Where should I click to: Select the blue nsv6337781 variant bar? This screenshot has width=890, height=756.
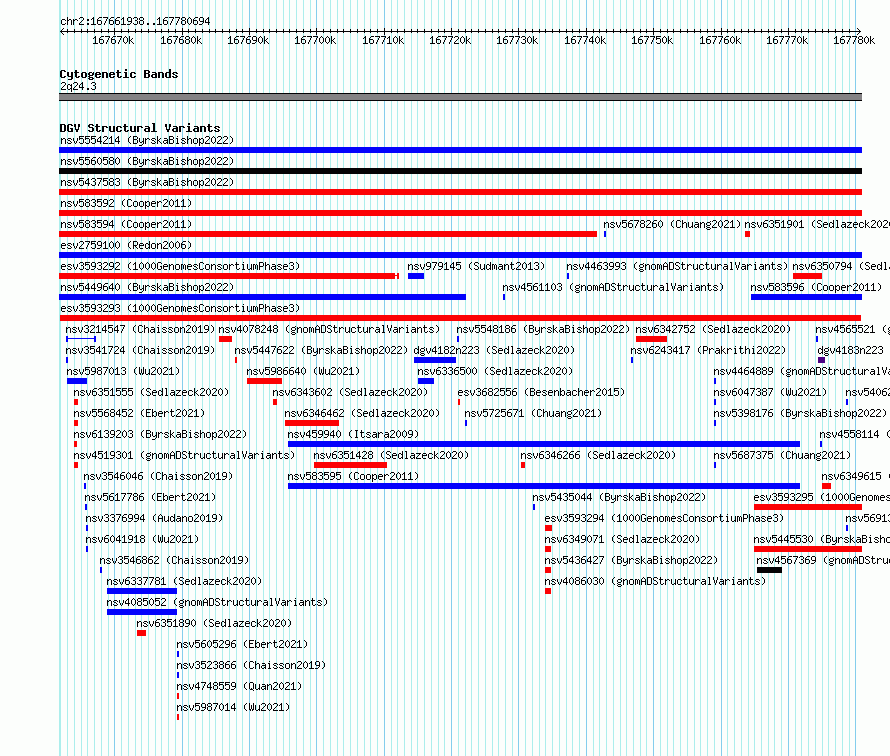(142, 591)
